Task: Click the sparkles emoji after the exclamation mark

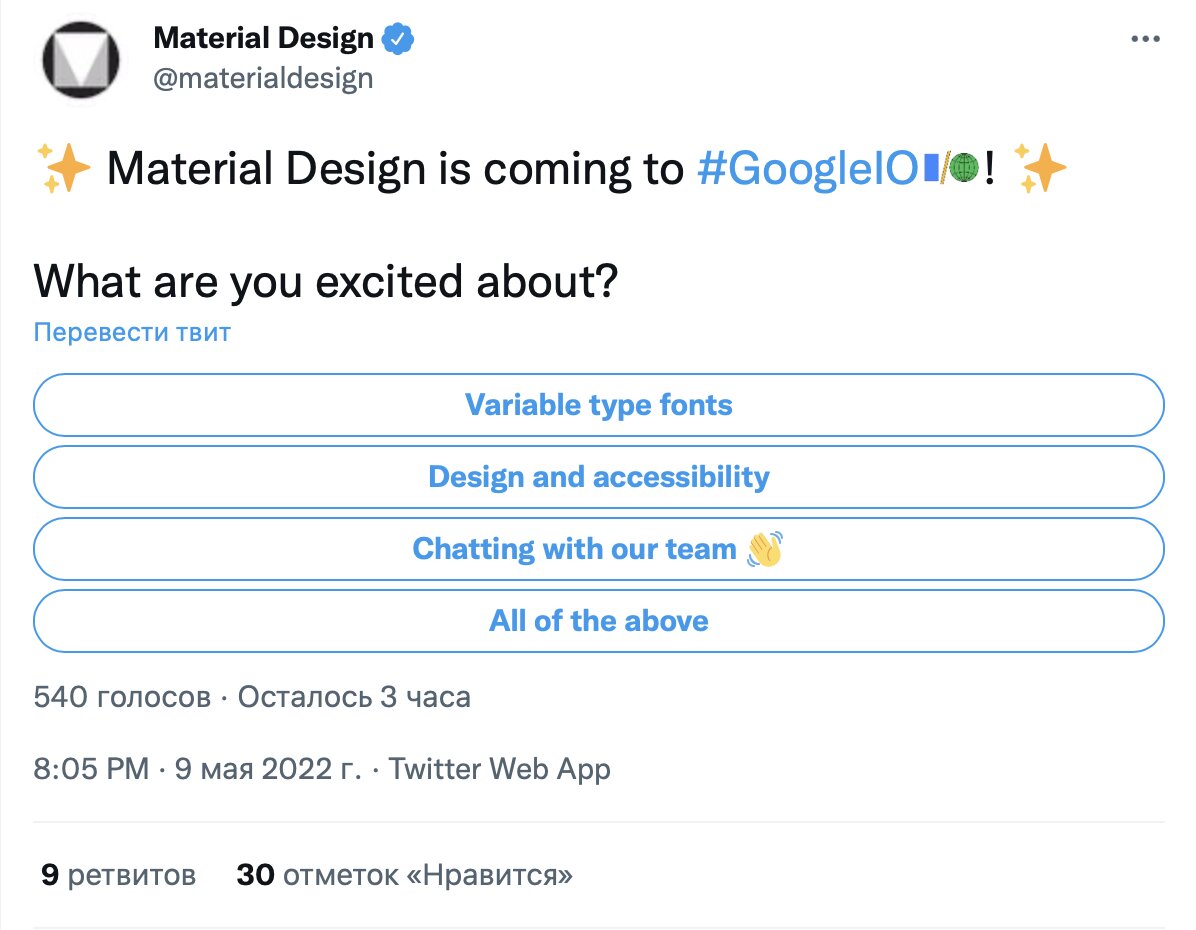Action: [1040, 168]
